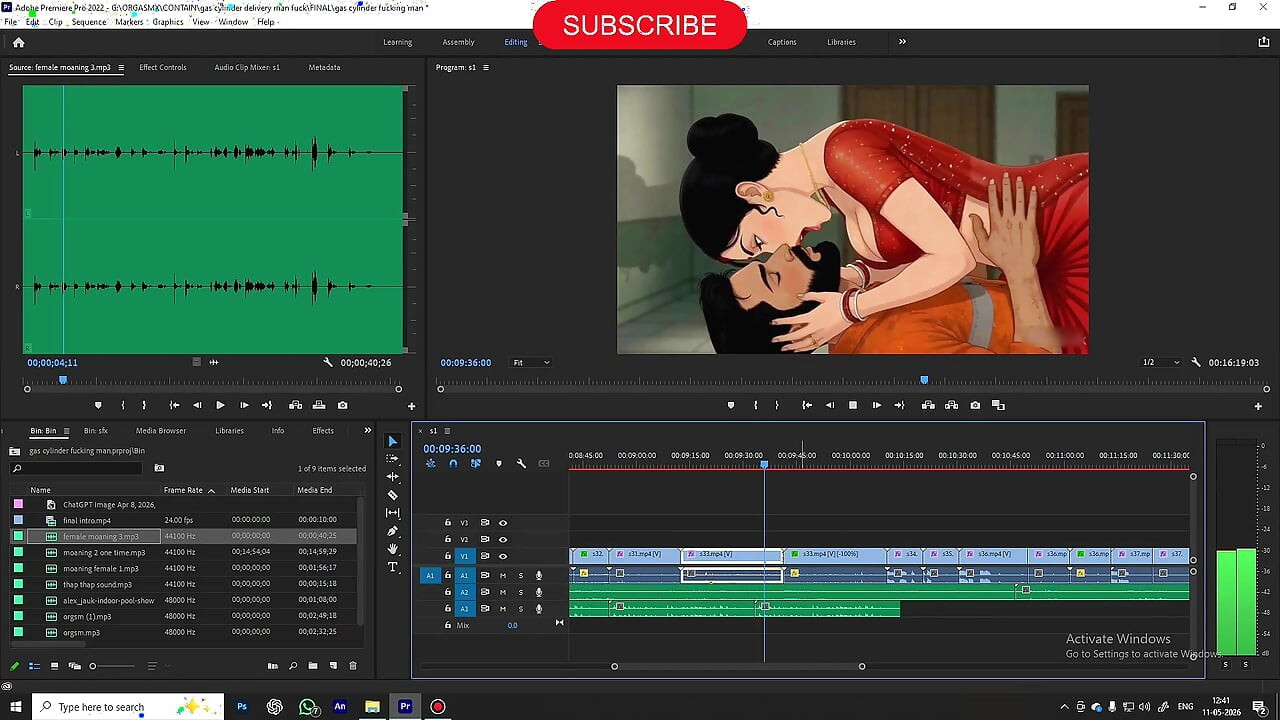Delete selected item with trash icon
The image size is (1280, 720).
(352, 666)
